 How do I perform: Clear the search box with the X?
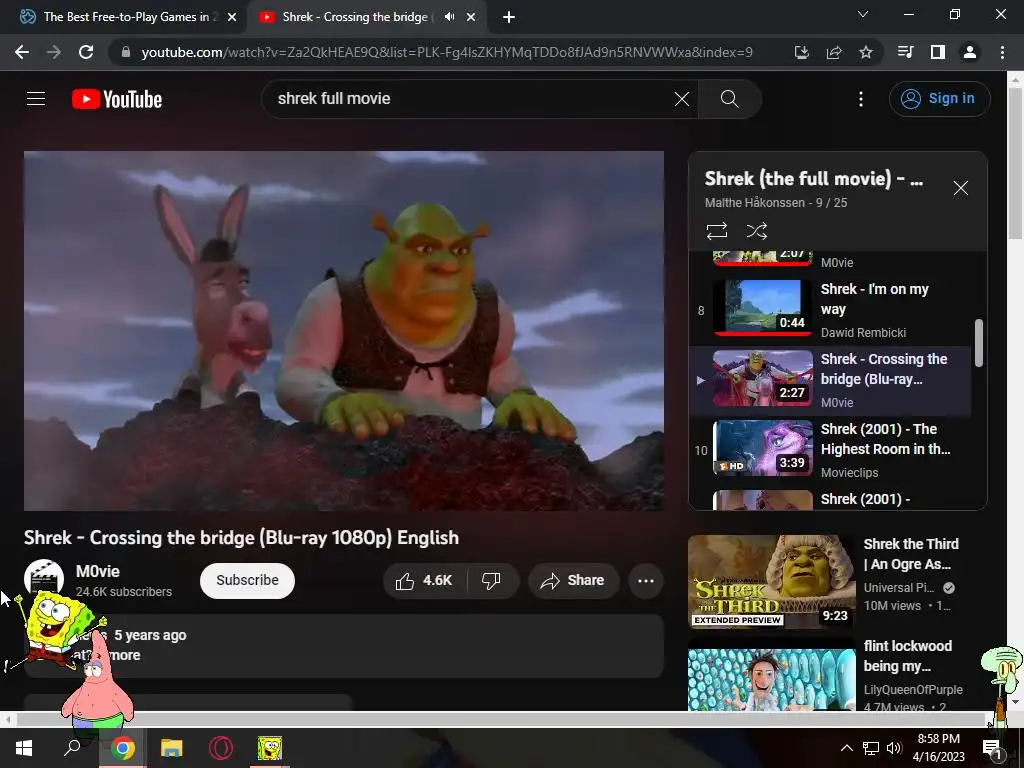coord(682,99)
